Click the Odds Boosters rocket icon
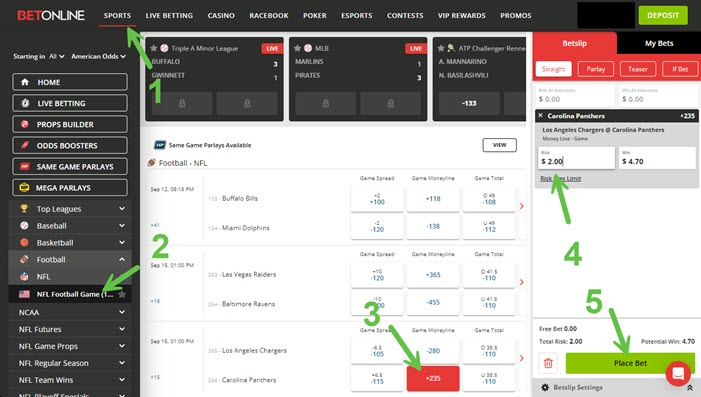The width and height of the screenshot is (701, 397). (25, 145)
